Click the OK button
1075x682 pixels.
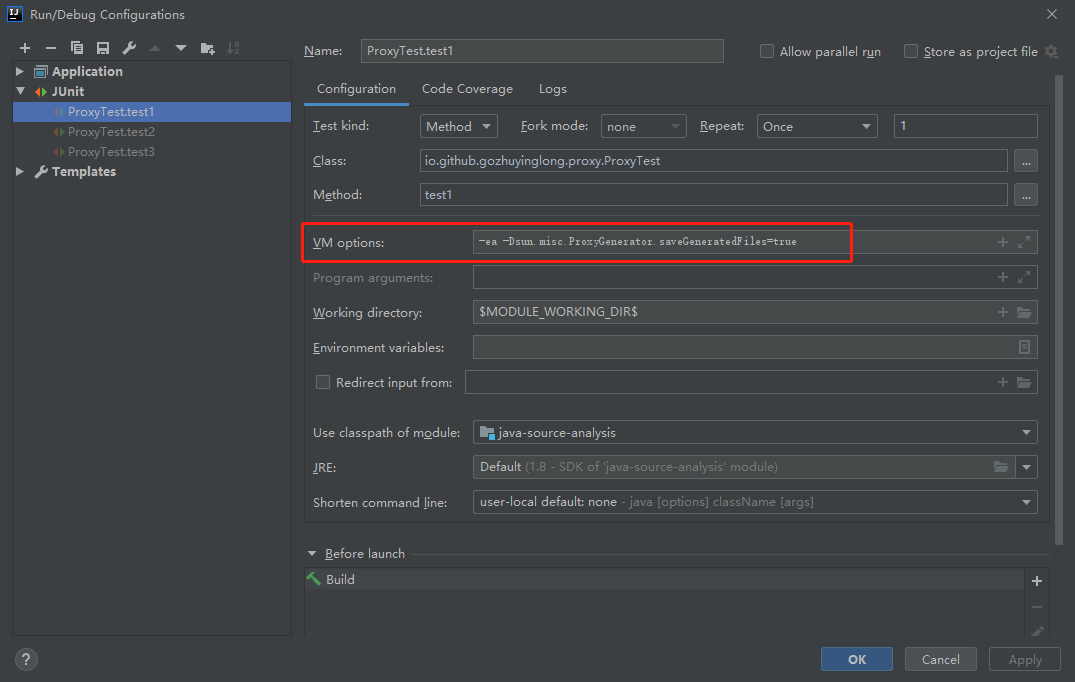[x=857, y=659]
